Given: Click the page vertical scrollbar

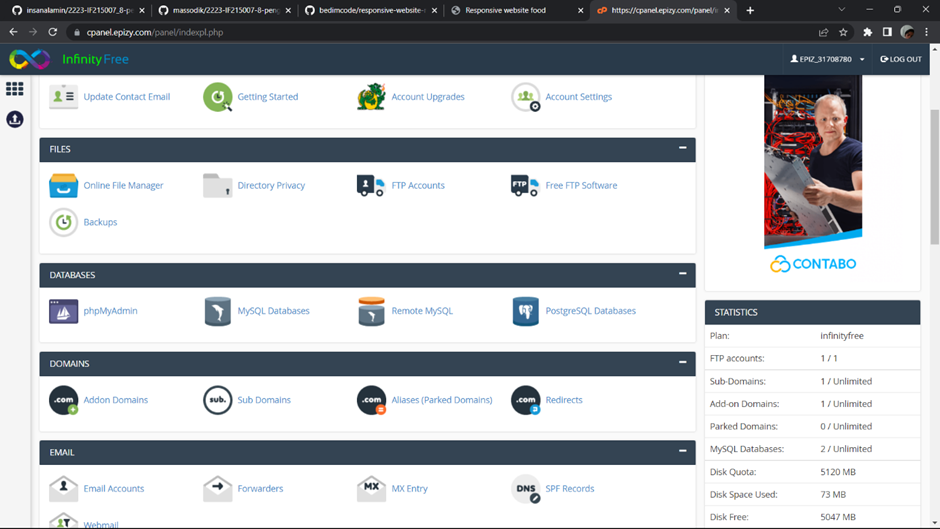Looking at the screenshot, I should point(934,178).
